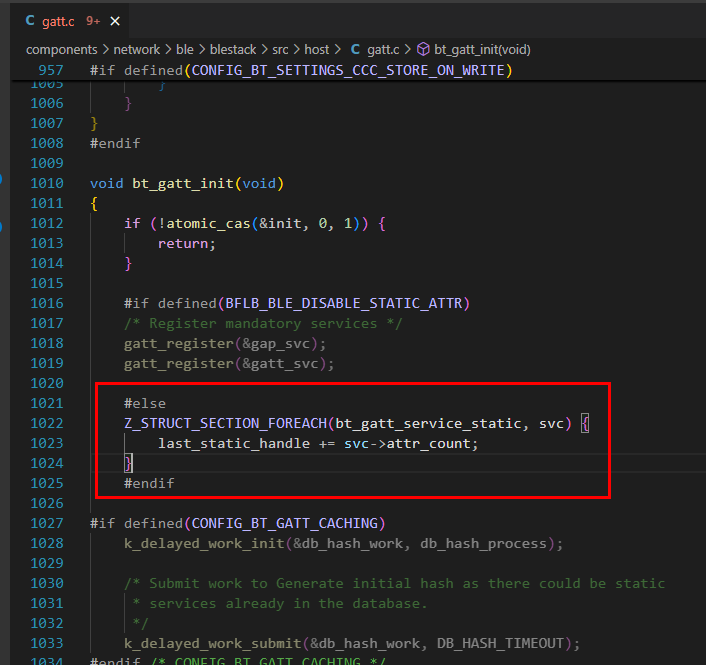
Task: Open 'ble' breadcrumb segment
Action: coord(185,50)
